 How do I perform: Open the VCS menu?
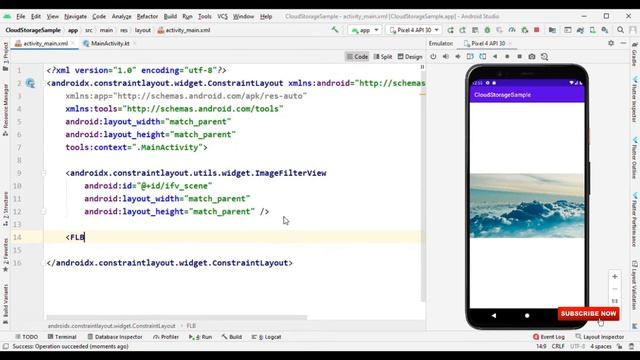point(222,16)
